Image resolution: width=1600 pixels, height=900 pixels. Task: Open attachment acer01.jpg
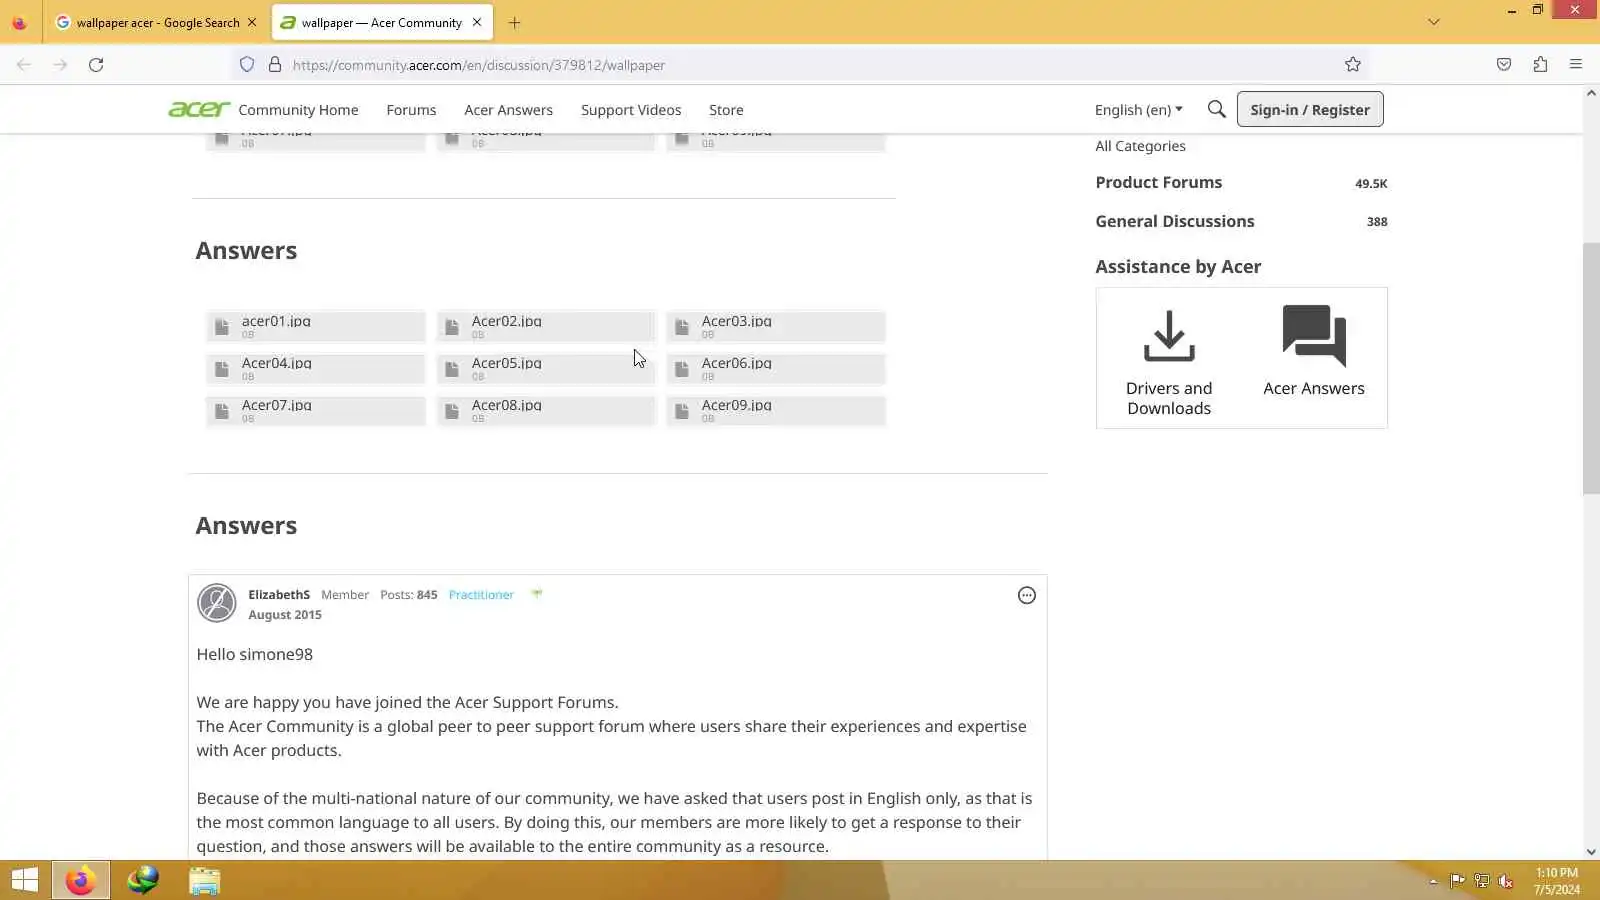[316, 327]
